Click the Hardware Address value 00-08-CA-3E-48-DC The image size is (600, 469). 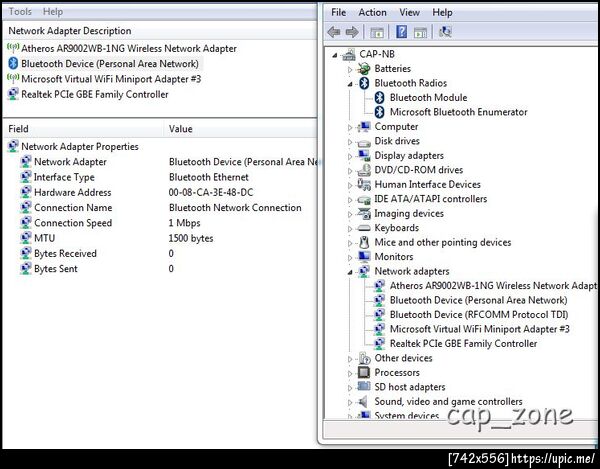211,192
